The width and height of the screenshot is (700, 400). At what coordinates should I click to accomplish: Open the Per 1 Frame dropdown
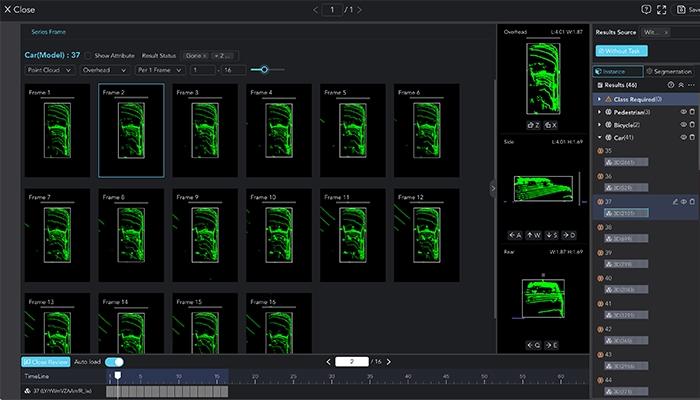click(x=160, y=70)
